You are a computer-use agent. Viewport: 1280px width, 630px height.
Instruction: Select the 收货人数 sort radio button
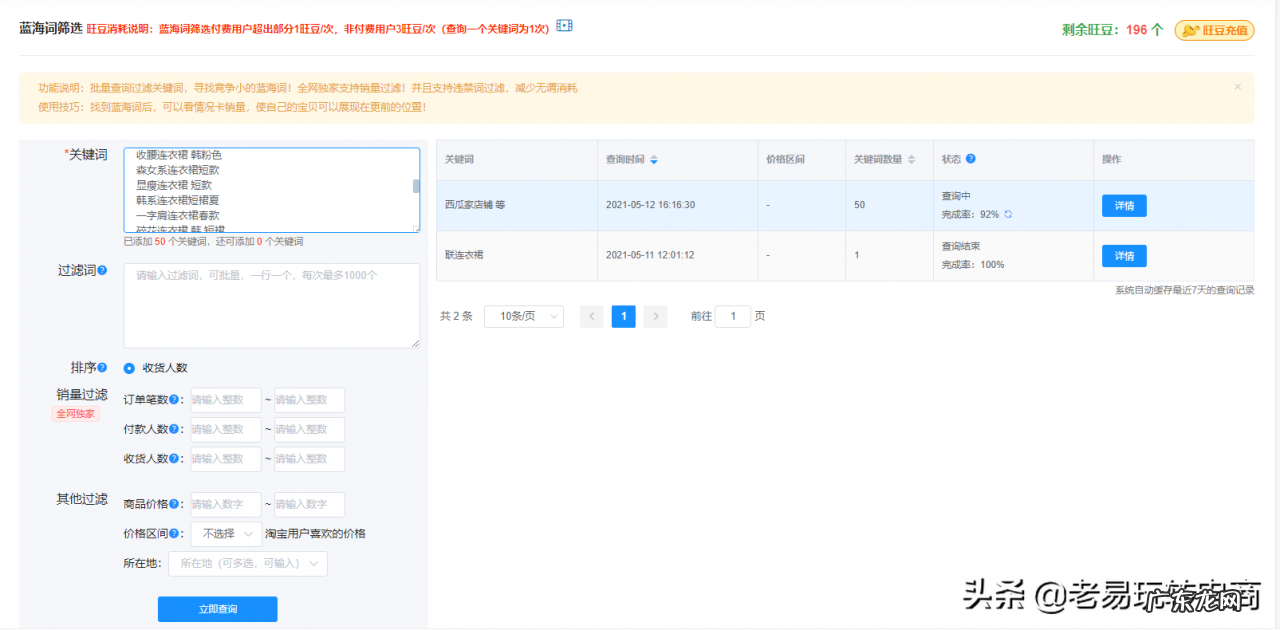coord(129,367)
